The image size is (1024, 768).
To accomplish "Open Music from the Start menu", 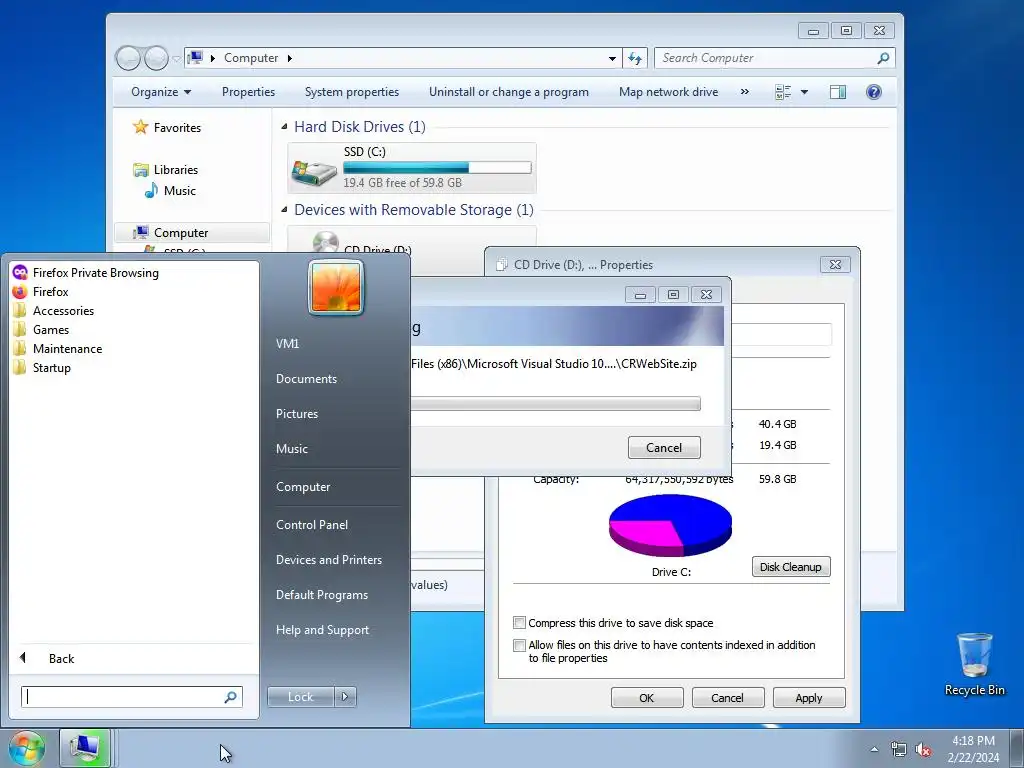I will 291,449.
